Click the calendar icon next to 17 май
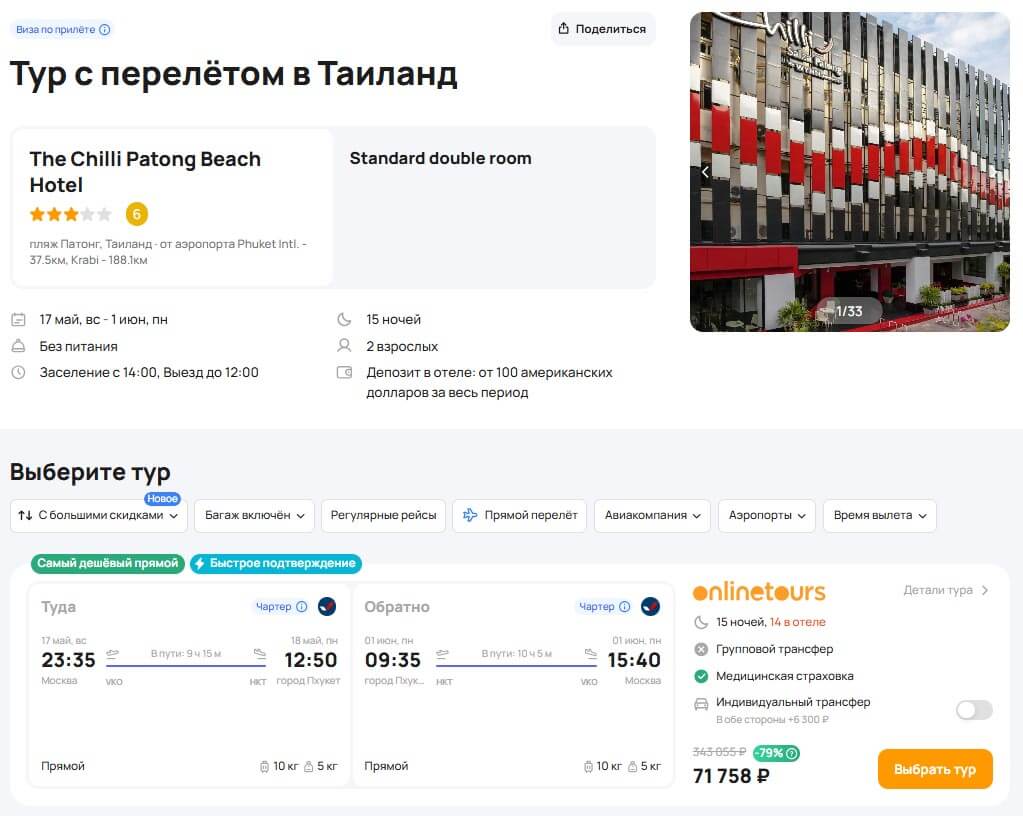Image resolution: width=1023 pixels, height=816 pixels. (18, 320)
